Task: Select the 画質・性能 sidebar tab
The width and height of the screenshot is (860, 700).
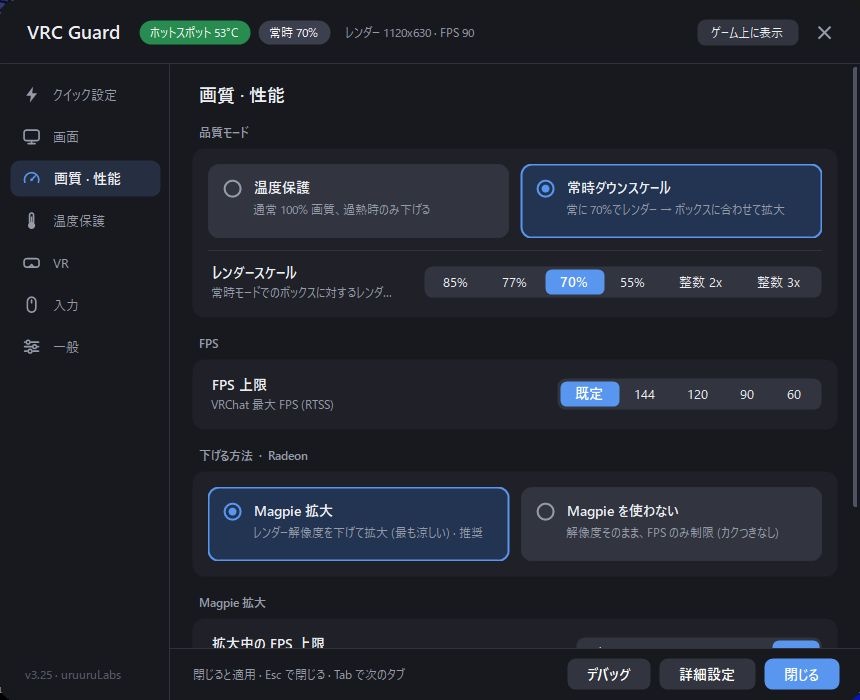Action: pos(86,178)
